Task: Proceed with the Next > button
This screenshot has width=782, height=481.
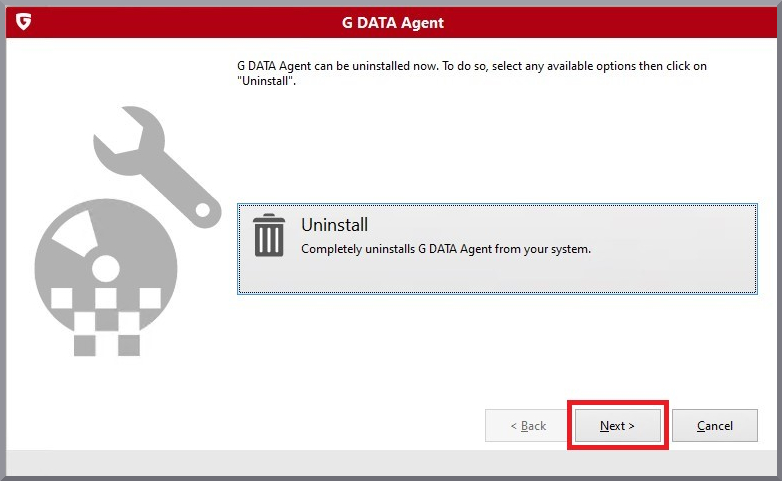Action: (x=617, y=426)
